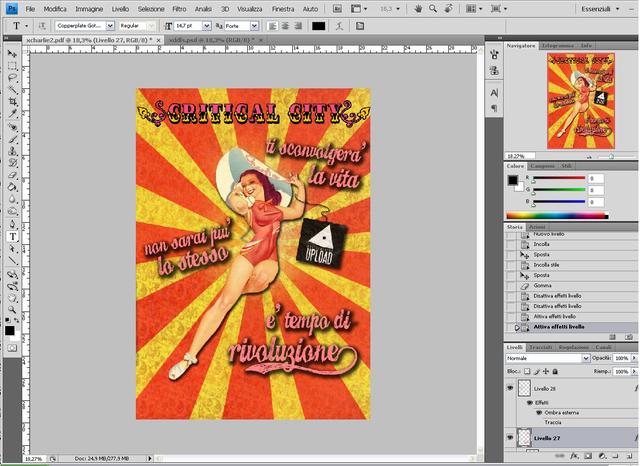Toggle lock position
The width and height of the screenshot is (640, 466).
click(546, 371)
